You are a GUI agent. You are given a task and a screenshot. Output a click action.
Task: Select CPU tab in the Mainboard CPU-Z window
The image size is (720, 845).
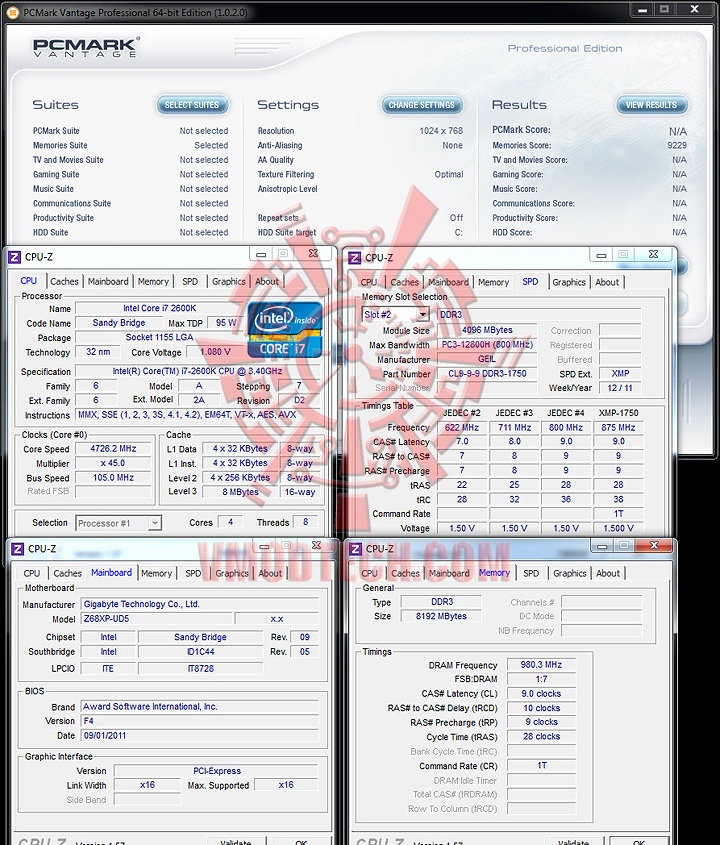[x=32, y=573]
